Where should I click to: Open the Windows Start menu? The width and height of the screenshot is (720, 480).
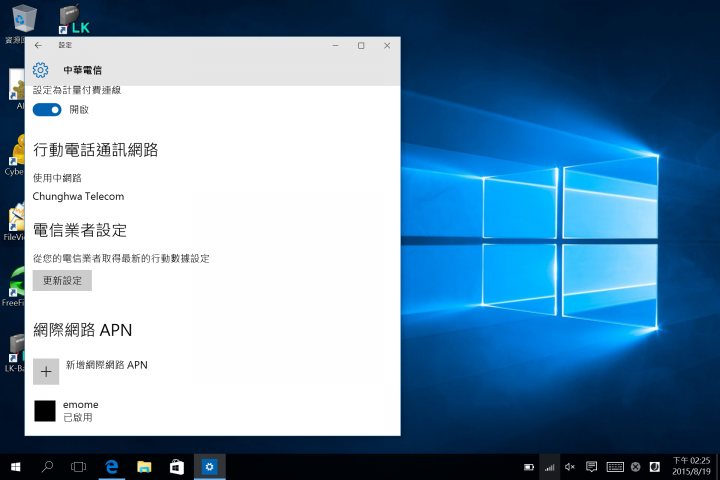15,467
